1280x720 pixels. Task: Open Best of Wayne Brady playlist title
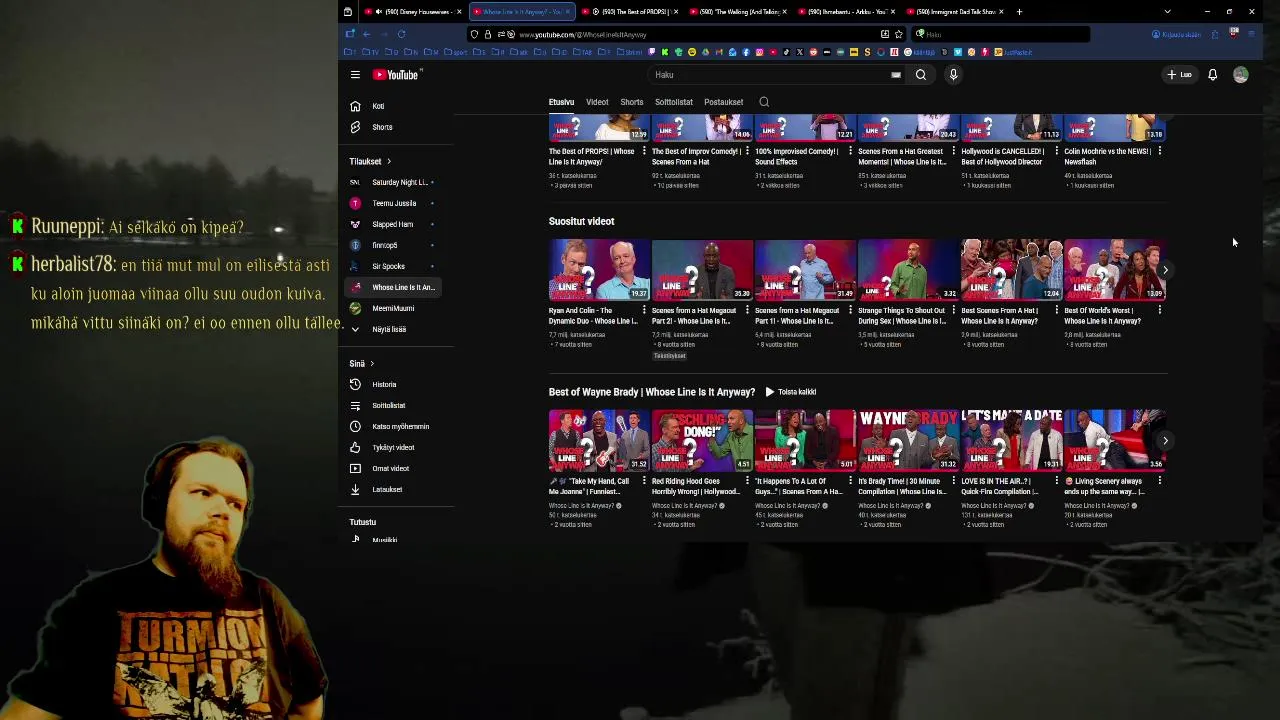[651, 392]
